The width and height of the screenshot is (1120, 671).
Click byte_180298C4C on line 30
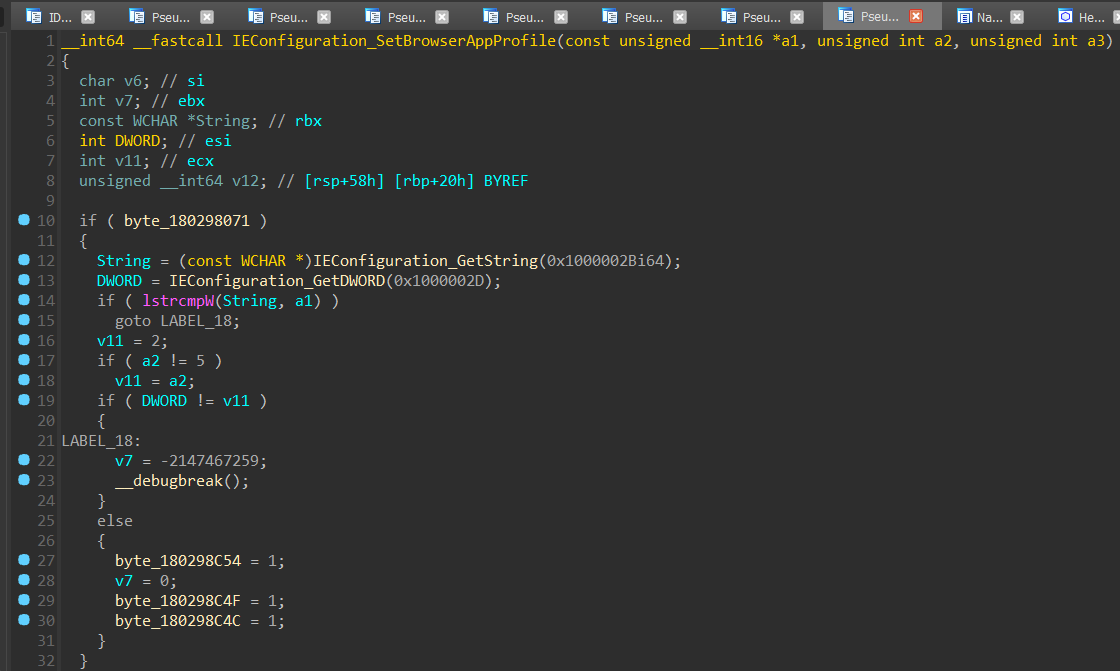tap(178, 621)
